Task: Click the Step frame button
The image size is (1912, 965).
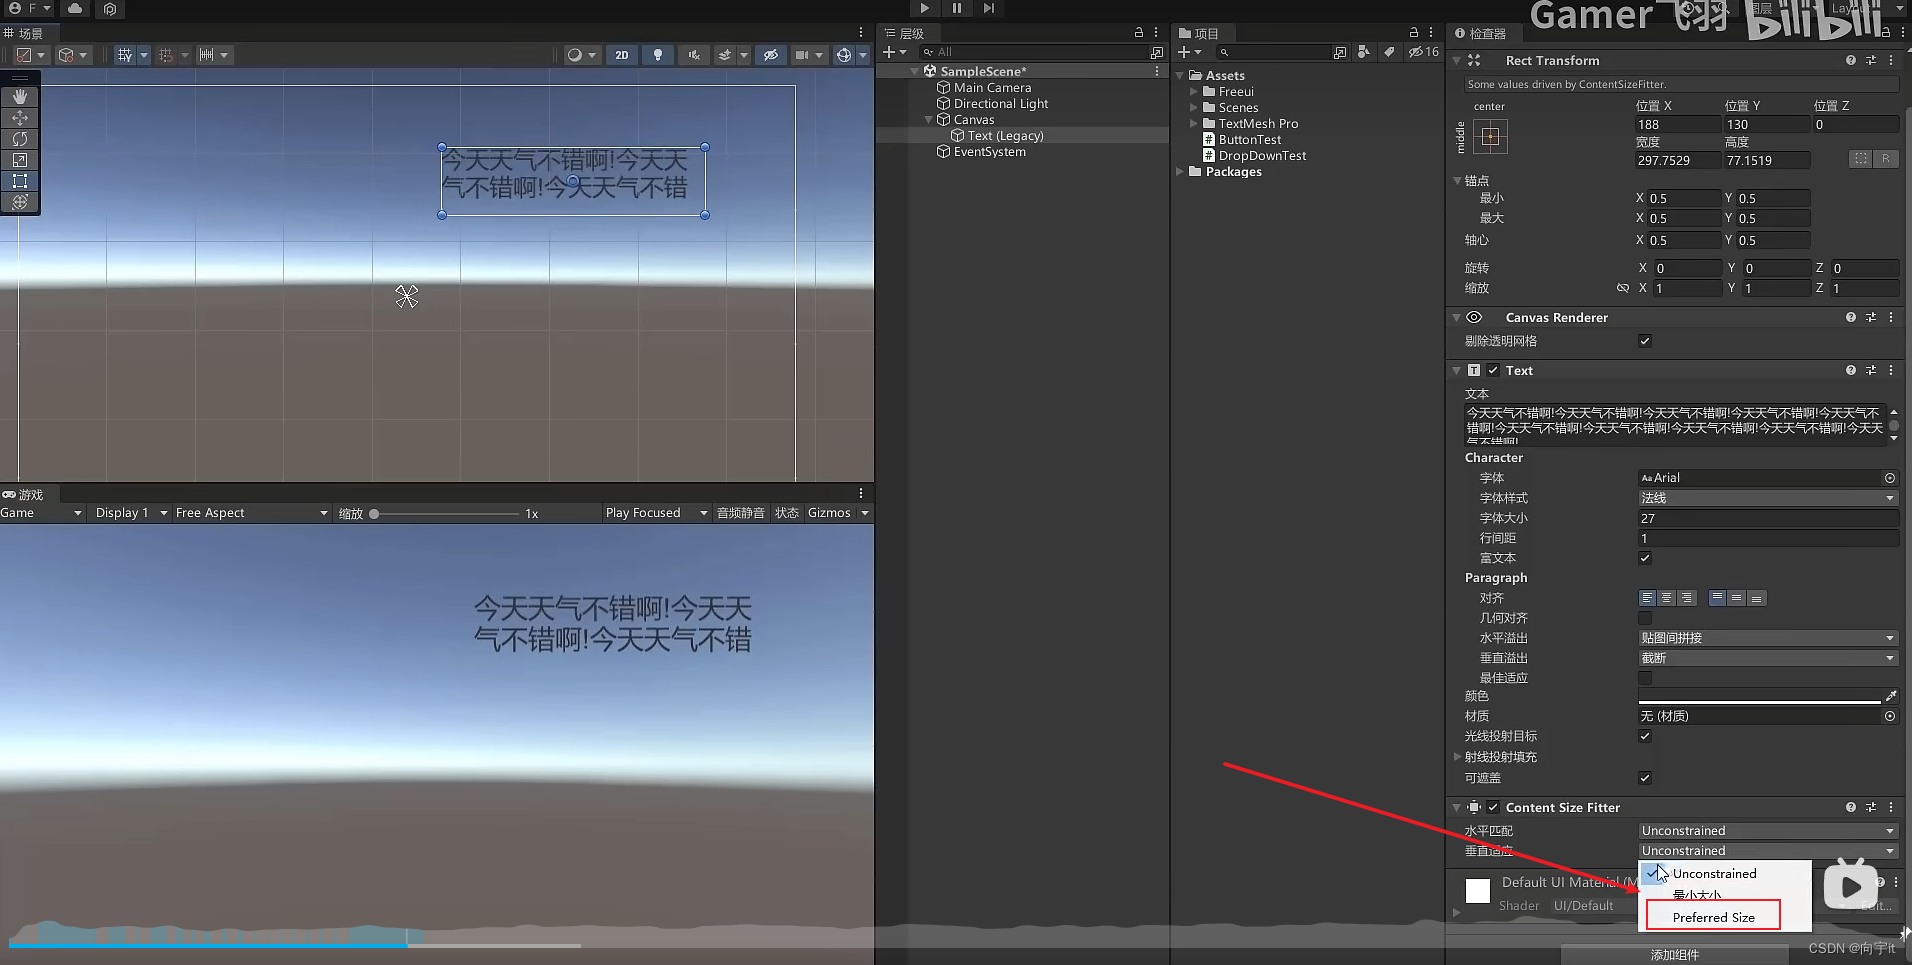Action: click(x=988, y=8)
